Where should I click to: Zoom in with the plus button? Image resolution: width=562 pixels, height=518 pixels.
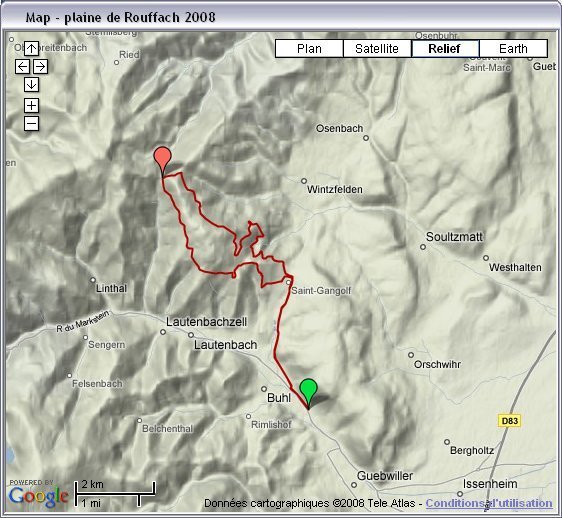32,105
